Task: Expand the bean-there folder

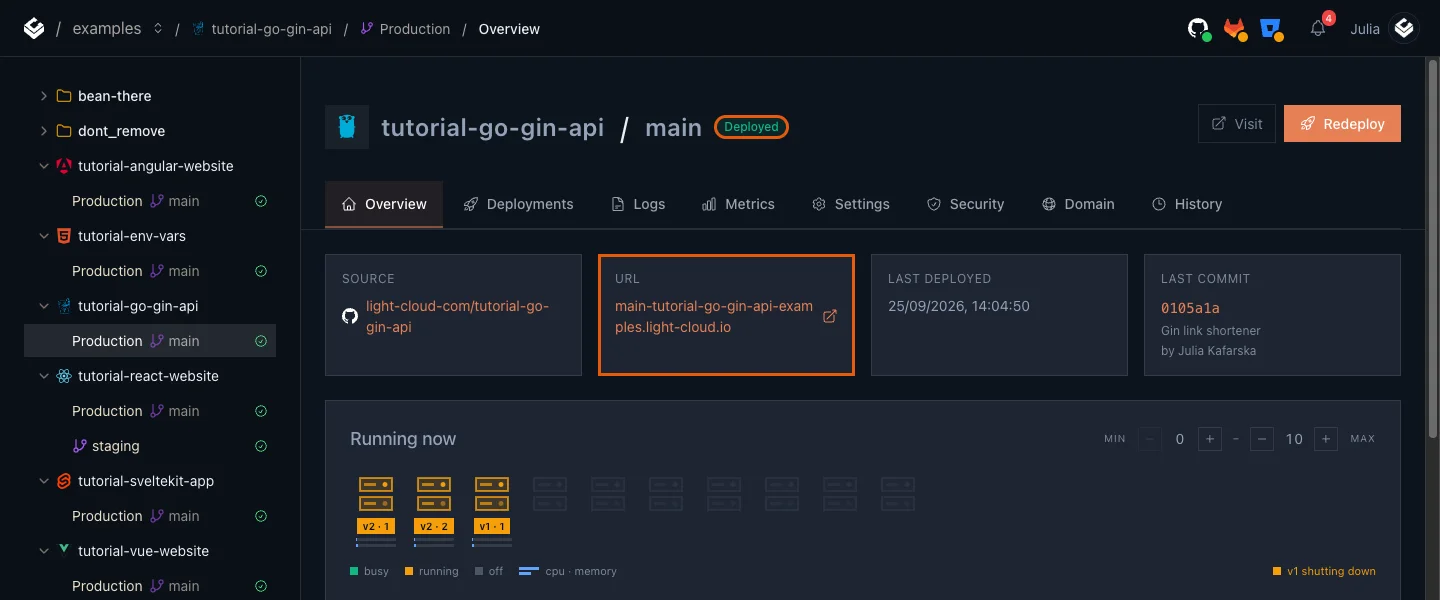Action: (43, 96)
